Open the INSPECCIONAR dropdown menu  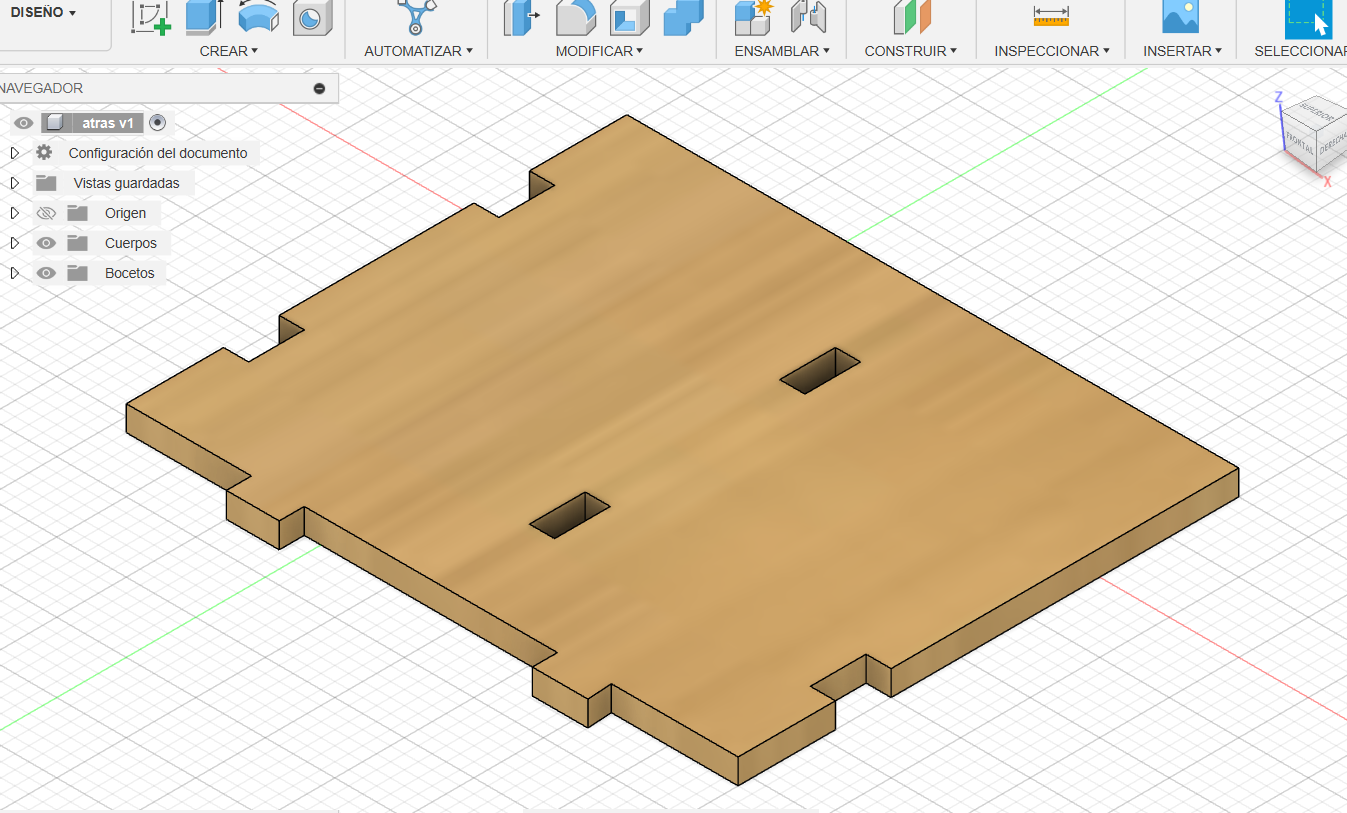tap(1053, 51)
